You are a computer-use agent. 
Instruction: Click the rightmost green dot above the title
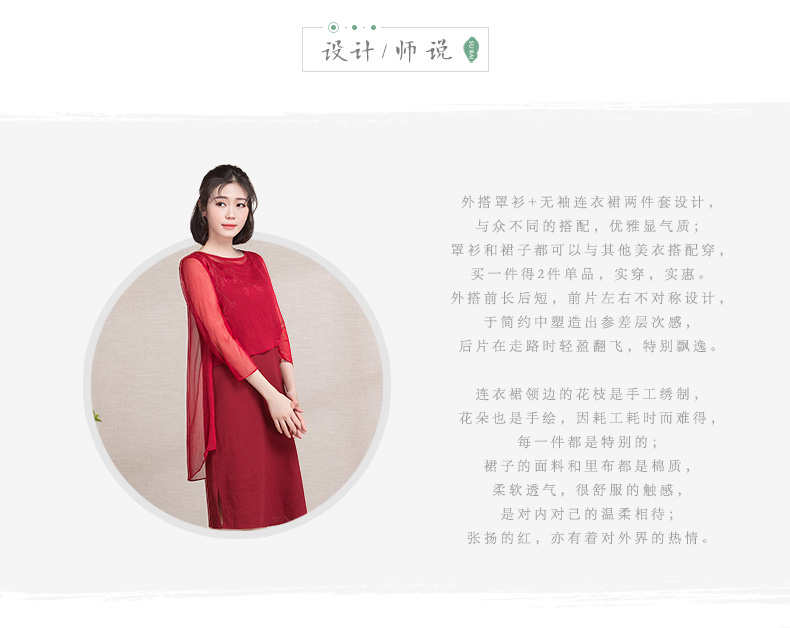(373, 28)
